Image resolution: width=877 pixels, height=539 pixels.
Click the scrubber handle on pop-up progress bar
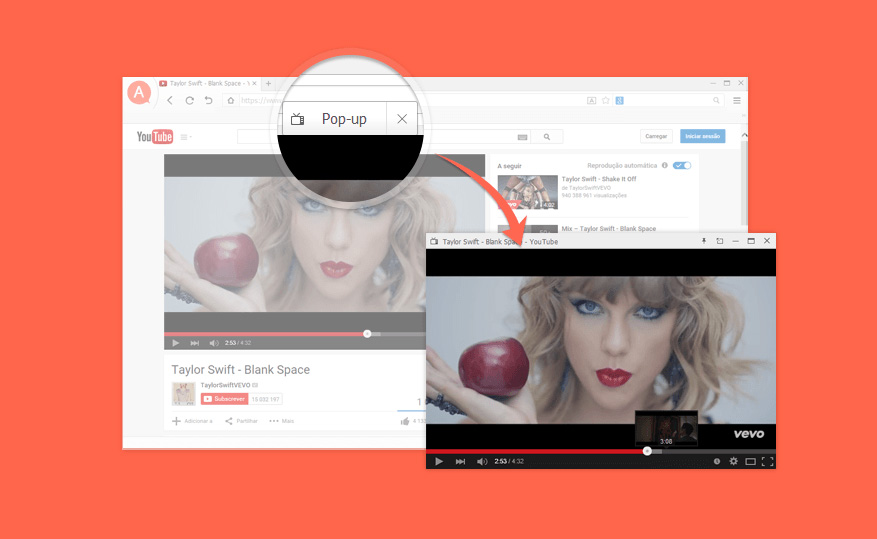pyautogui.click(x=647, y=451)
